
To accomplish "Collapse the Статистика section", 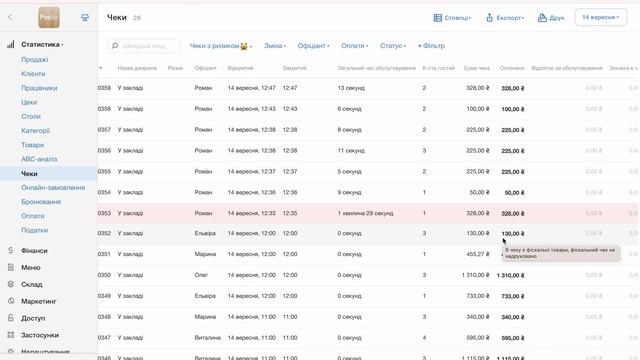I will [42, 44].
